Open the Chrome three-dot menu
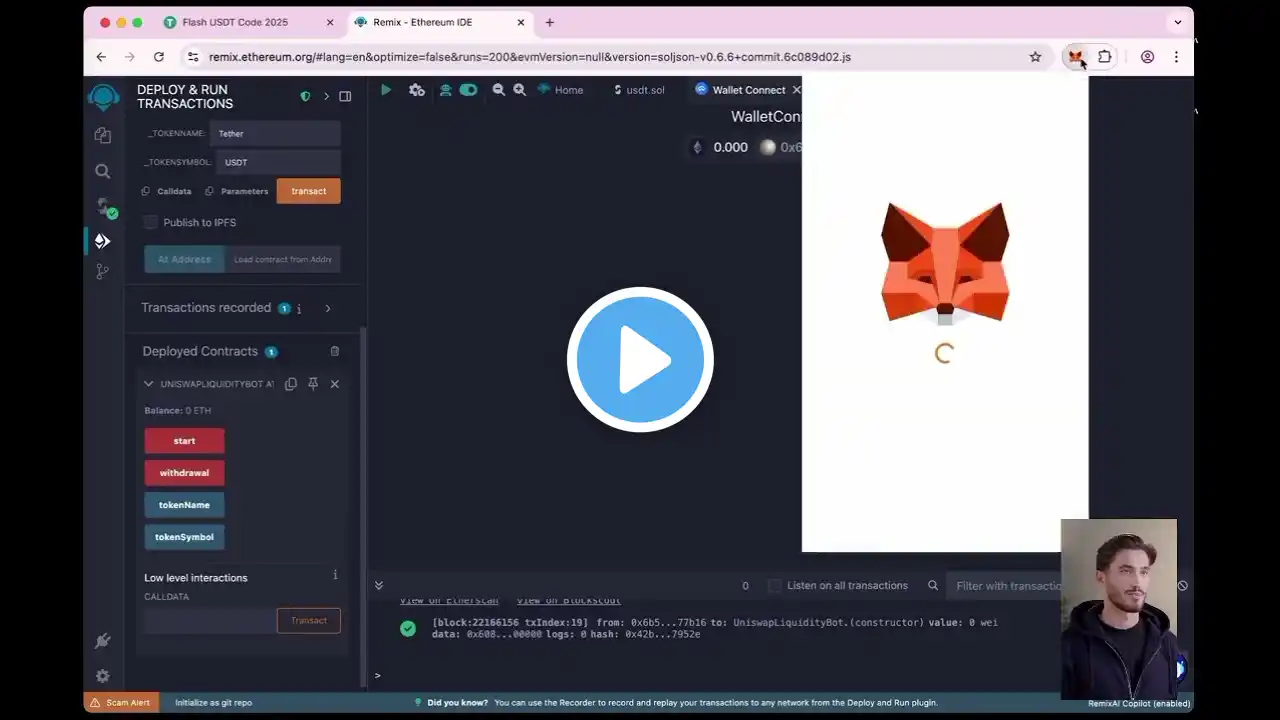This screenshot has height=720, width=1280. [1176, 57]
